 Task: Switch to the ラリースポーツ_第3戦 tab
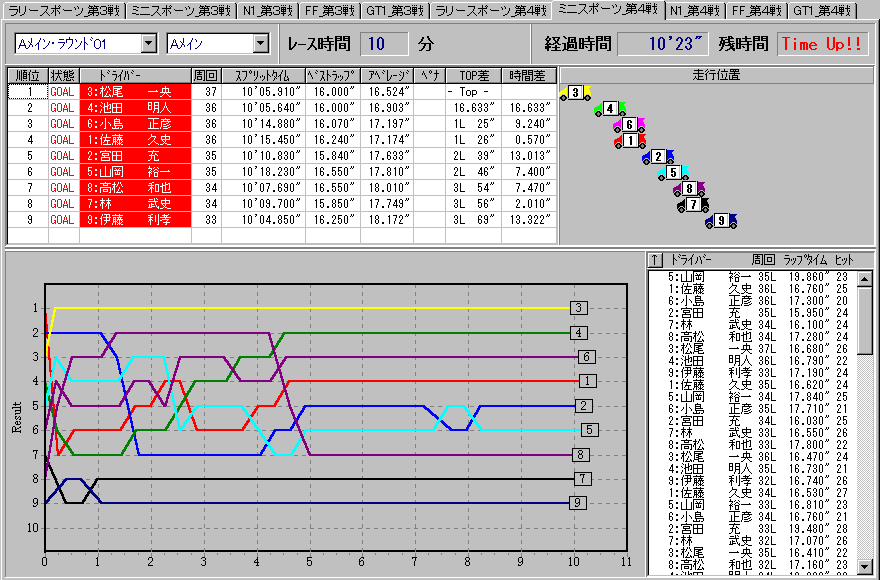[x=62, y=10]
